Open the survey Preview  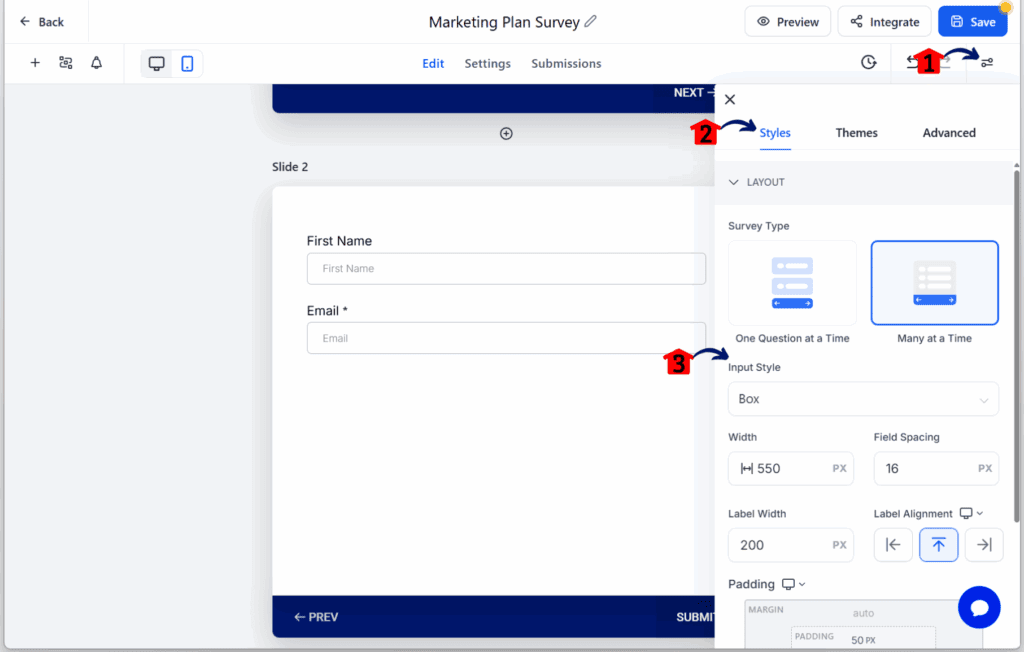[788, 22]
